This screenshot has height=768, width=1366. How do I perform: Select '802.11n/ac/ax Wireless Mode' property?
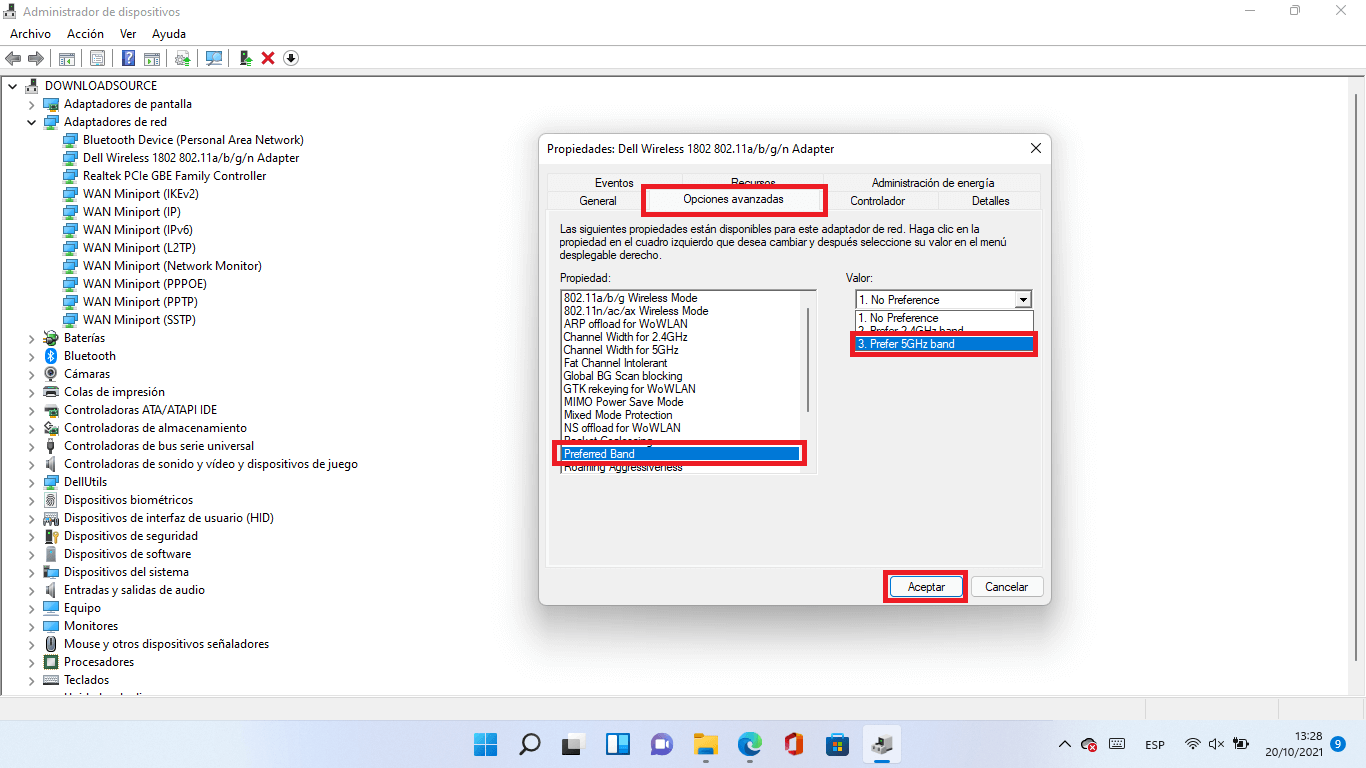pyautogui.click(x=635, y=311)
